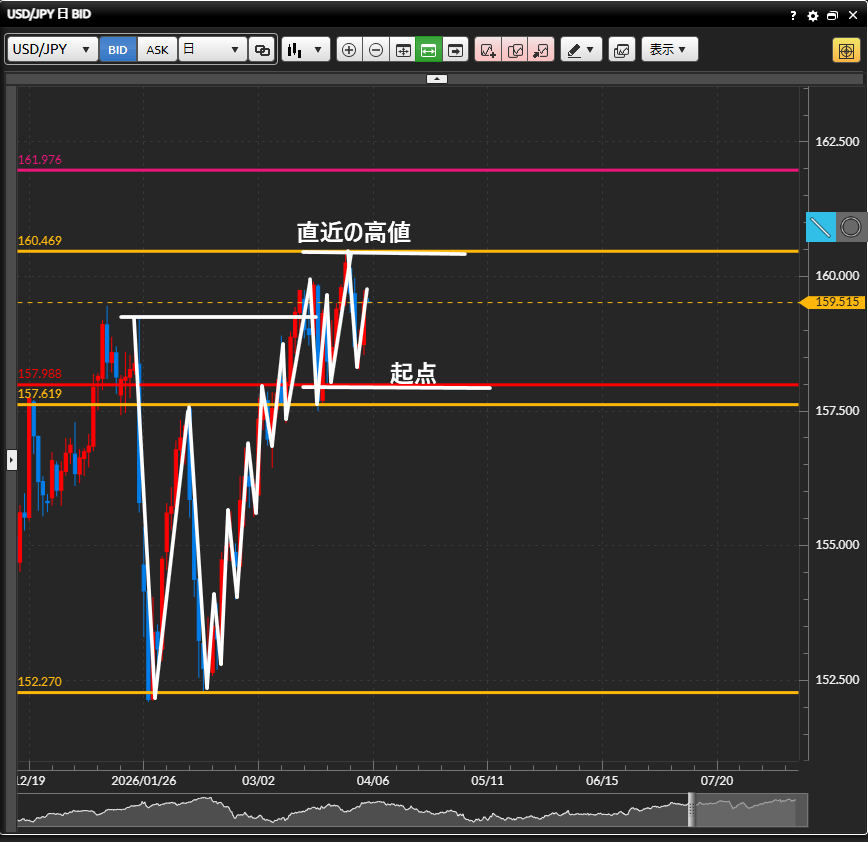Viewport: 868px width, 842px height.
Task: Switch price display to ASK
Action: (x=157, y=50)
